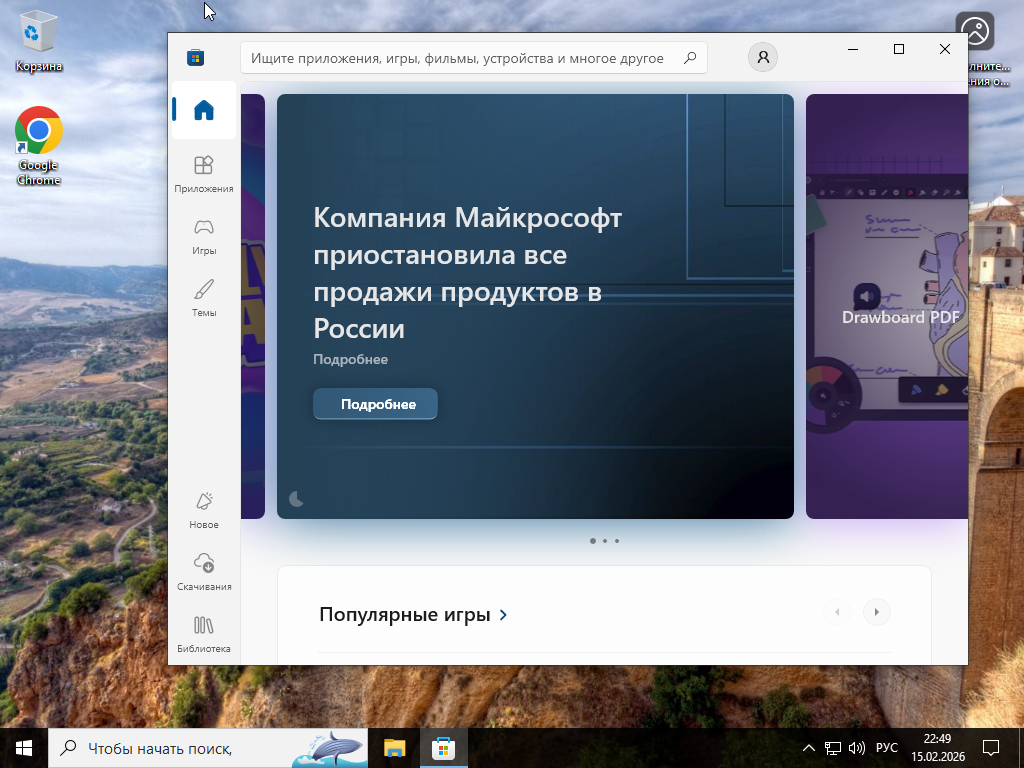Screen dimensions: 1024x768
Task: Open the volume tray icon
Action: pyautogui.click(x=856, y=748)
